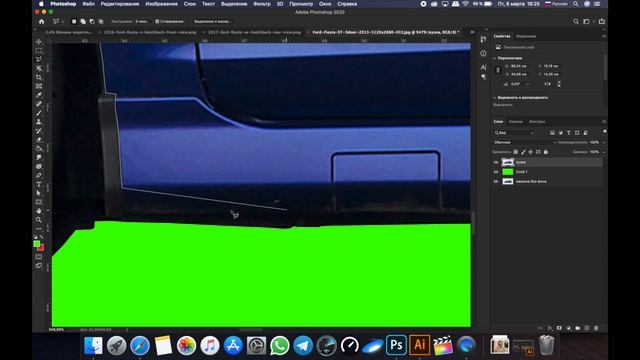Screen dimensions: 640x360
Task: Open the History panel icon
Action: [x=483, y=40]
